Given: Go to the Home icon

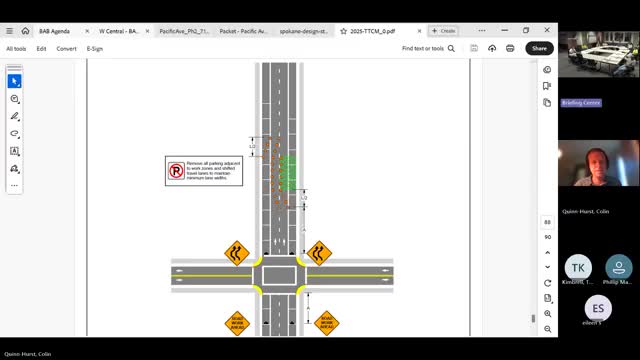Looking at the screenshot, I should pyautogui.click(x=25, y=31).
